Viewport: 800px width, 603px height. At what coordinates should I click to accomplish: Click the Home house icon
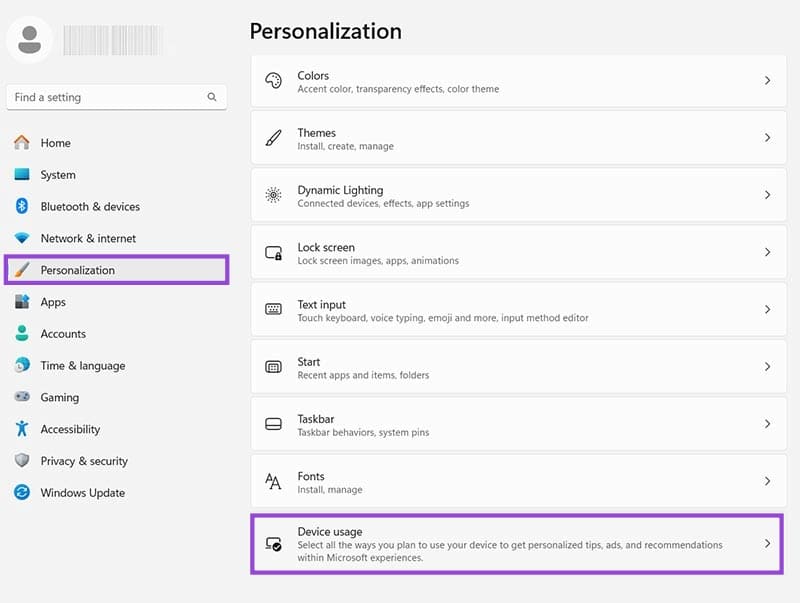point(21,142)
